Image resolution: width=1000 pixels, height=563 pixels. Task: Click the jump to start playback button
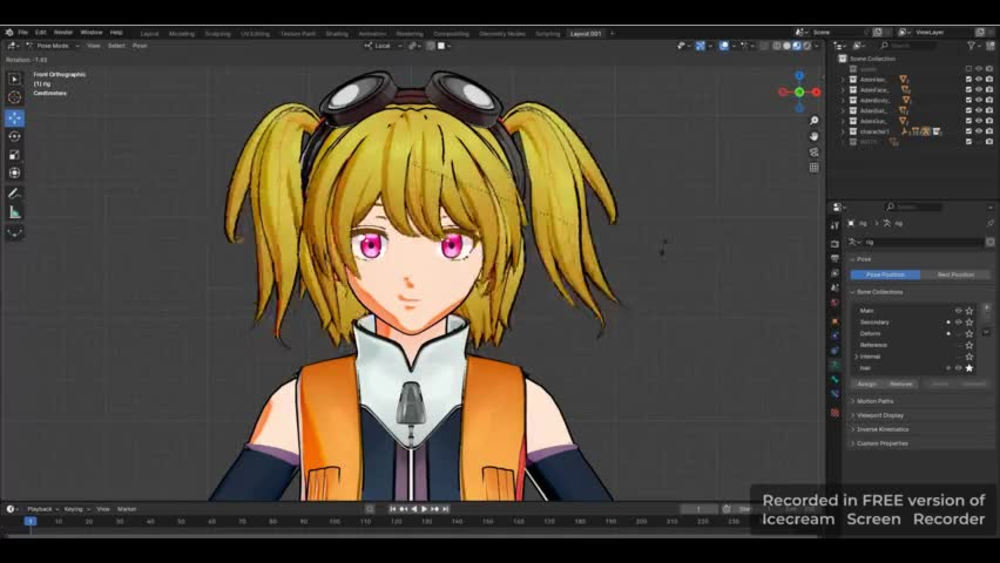tap(393, 509)
